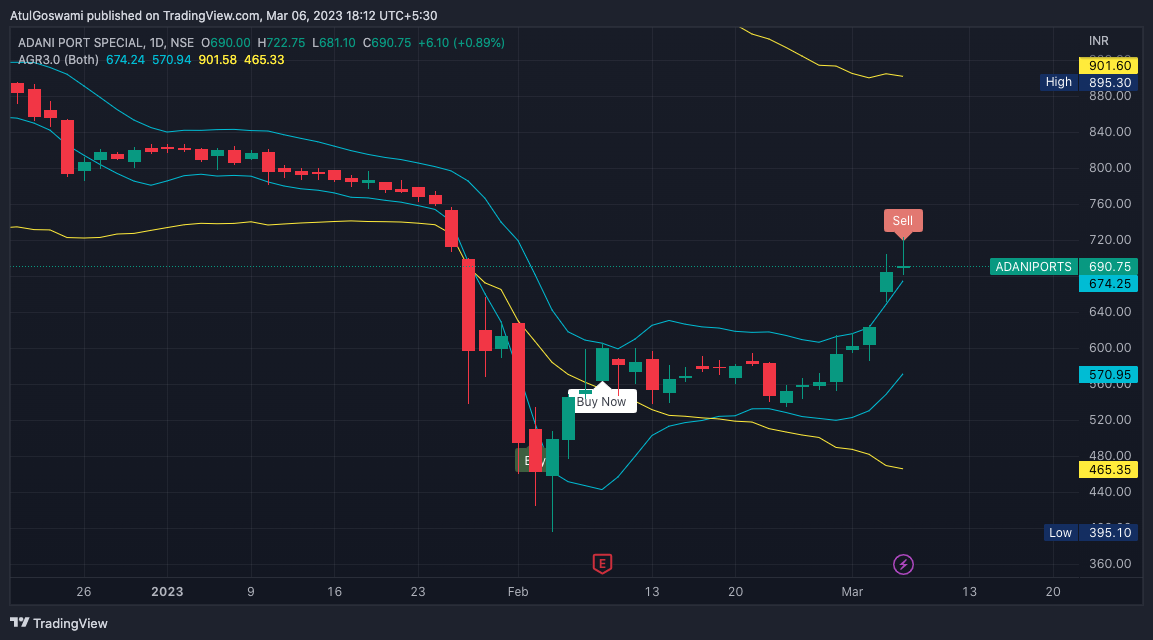This screenshot has width=1153, height=640.
Task: Click the 800.00 price axis label
Action: (1110, 168)
